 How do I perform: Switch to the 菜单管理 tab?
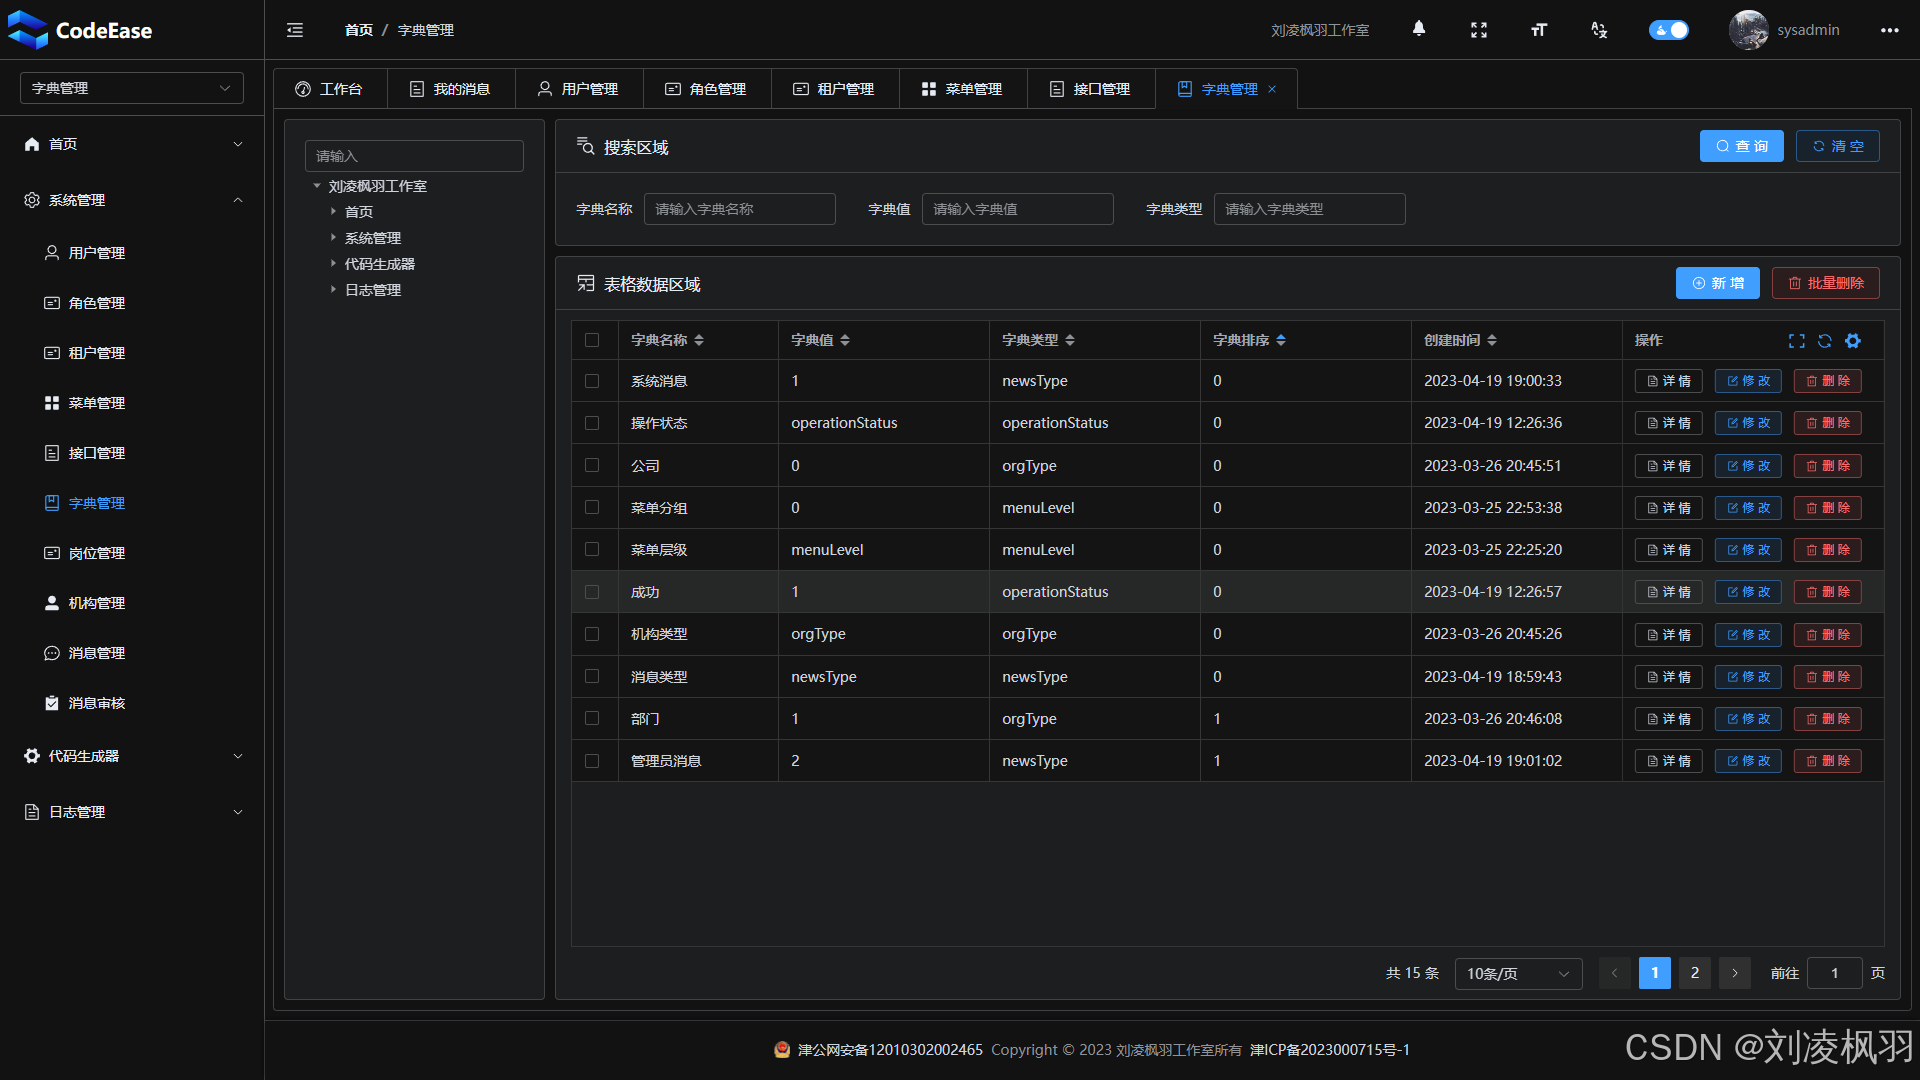(x=962, y=89)
